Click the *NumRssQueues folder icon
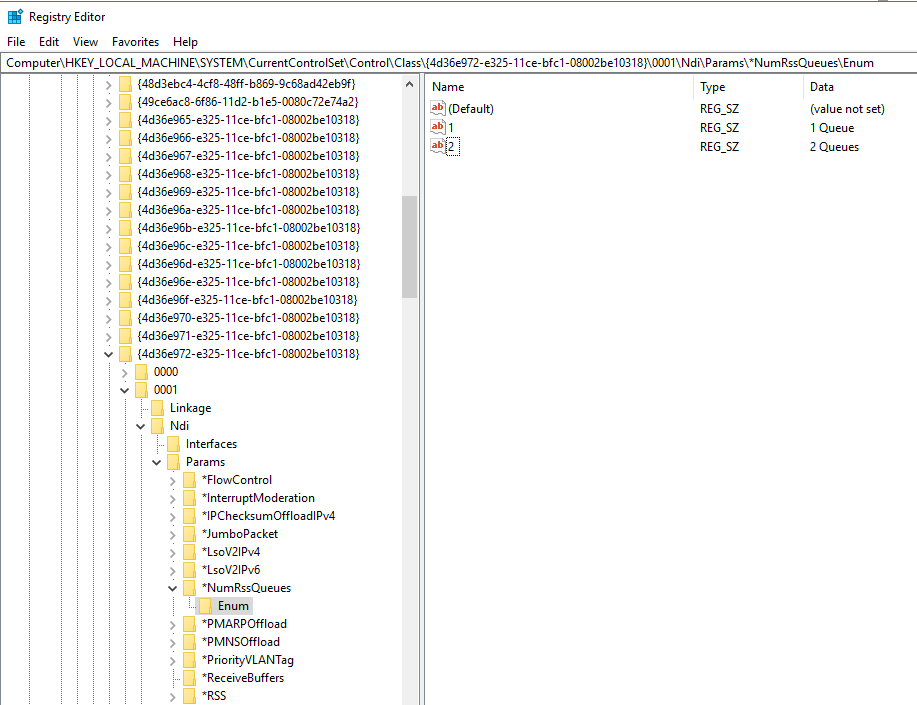The width and height of the screenshot is (917, 705). 189,588
